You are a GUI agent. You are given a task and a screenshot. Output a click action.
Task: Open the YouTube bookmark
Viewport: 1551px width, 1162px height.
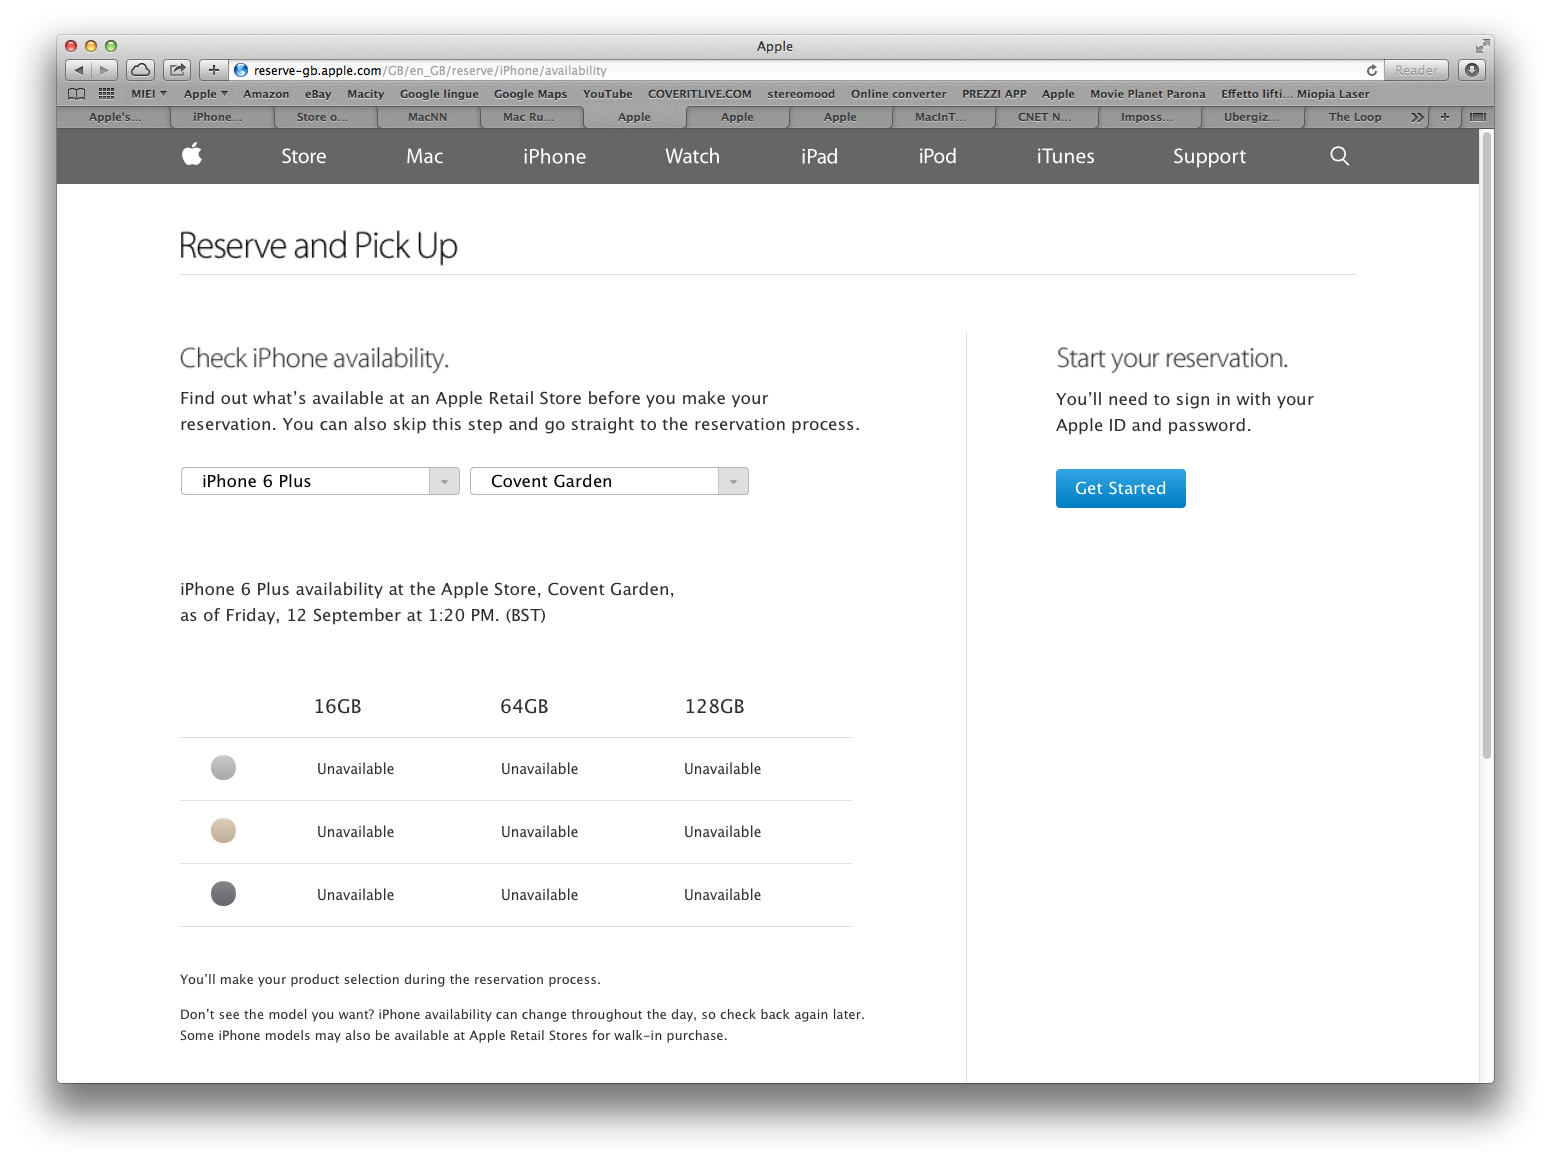click(x=608, y=94)
